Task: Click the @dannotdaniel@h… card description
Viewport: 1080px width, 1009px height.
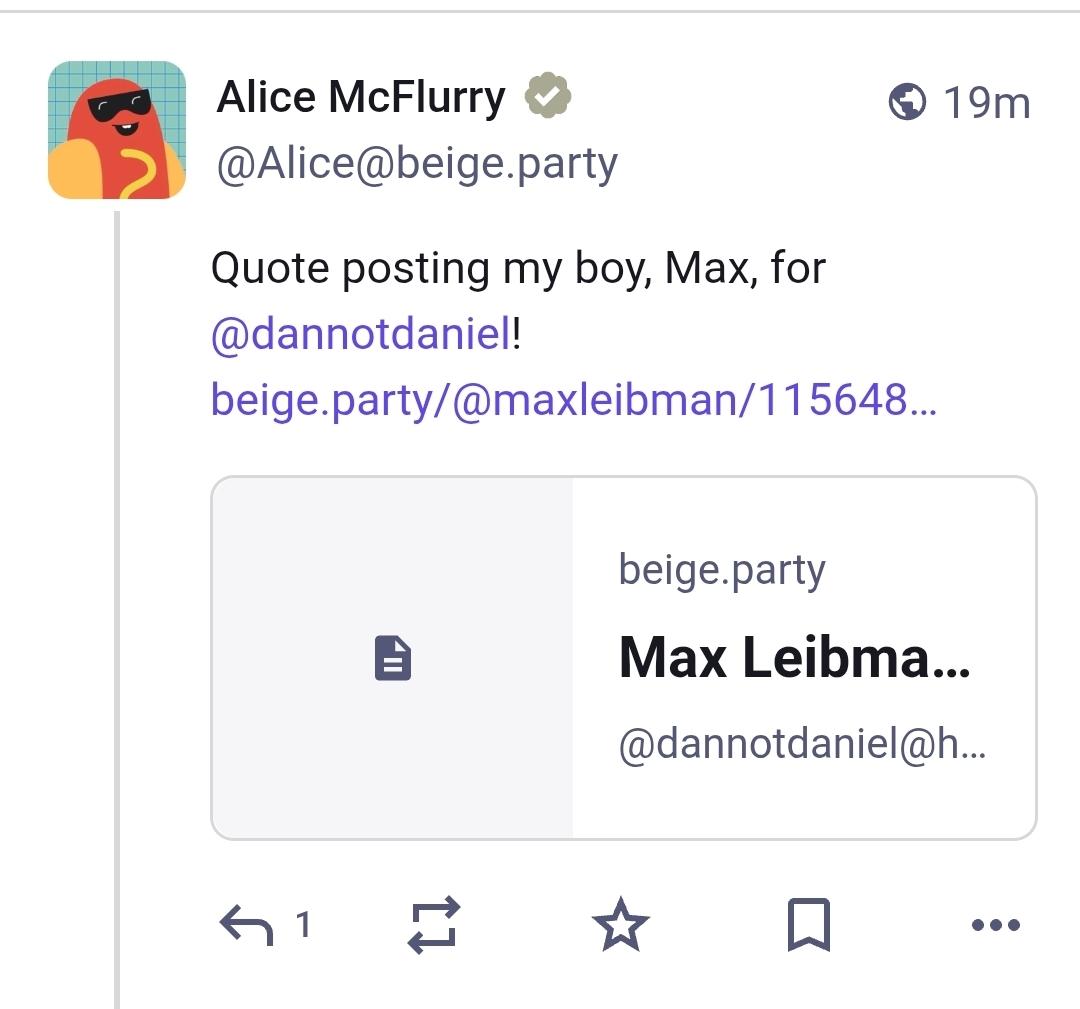Action: (802, 746)
